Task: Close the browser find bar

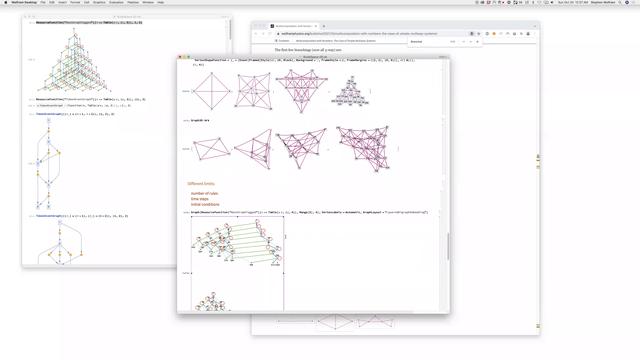Action: pos(478,42)
